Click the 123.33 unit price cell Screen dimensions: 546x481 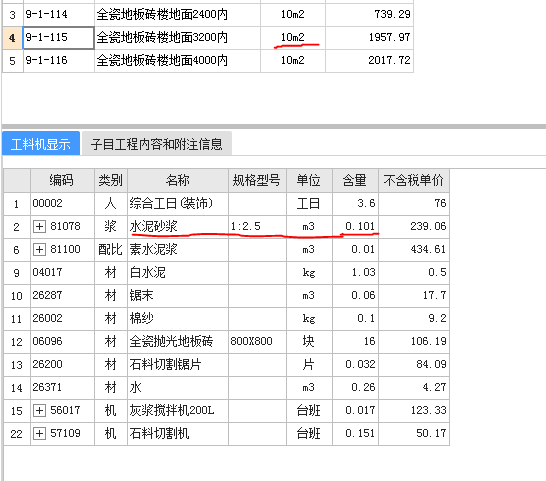coord(414,411)
